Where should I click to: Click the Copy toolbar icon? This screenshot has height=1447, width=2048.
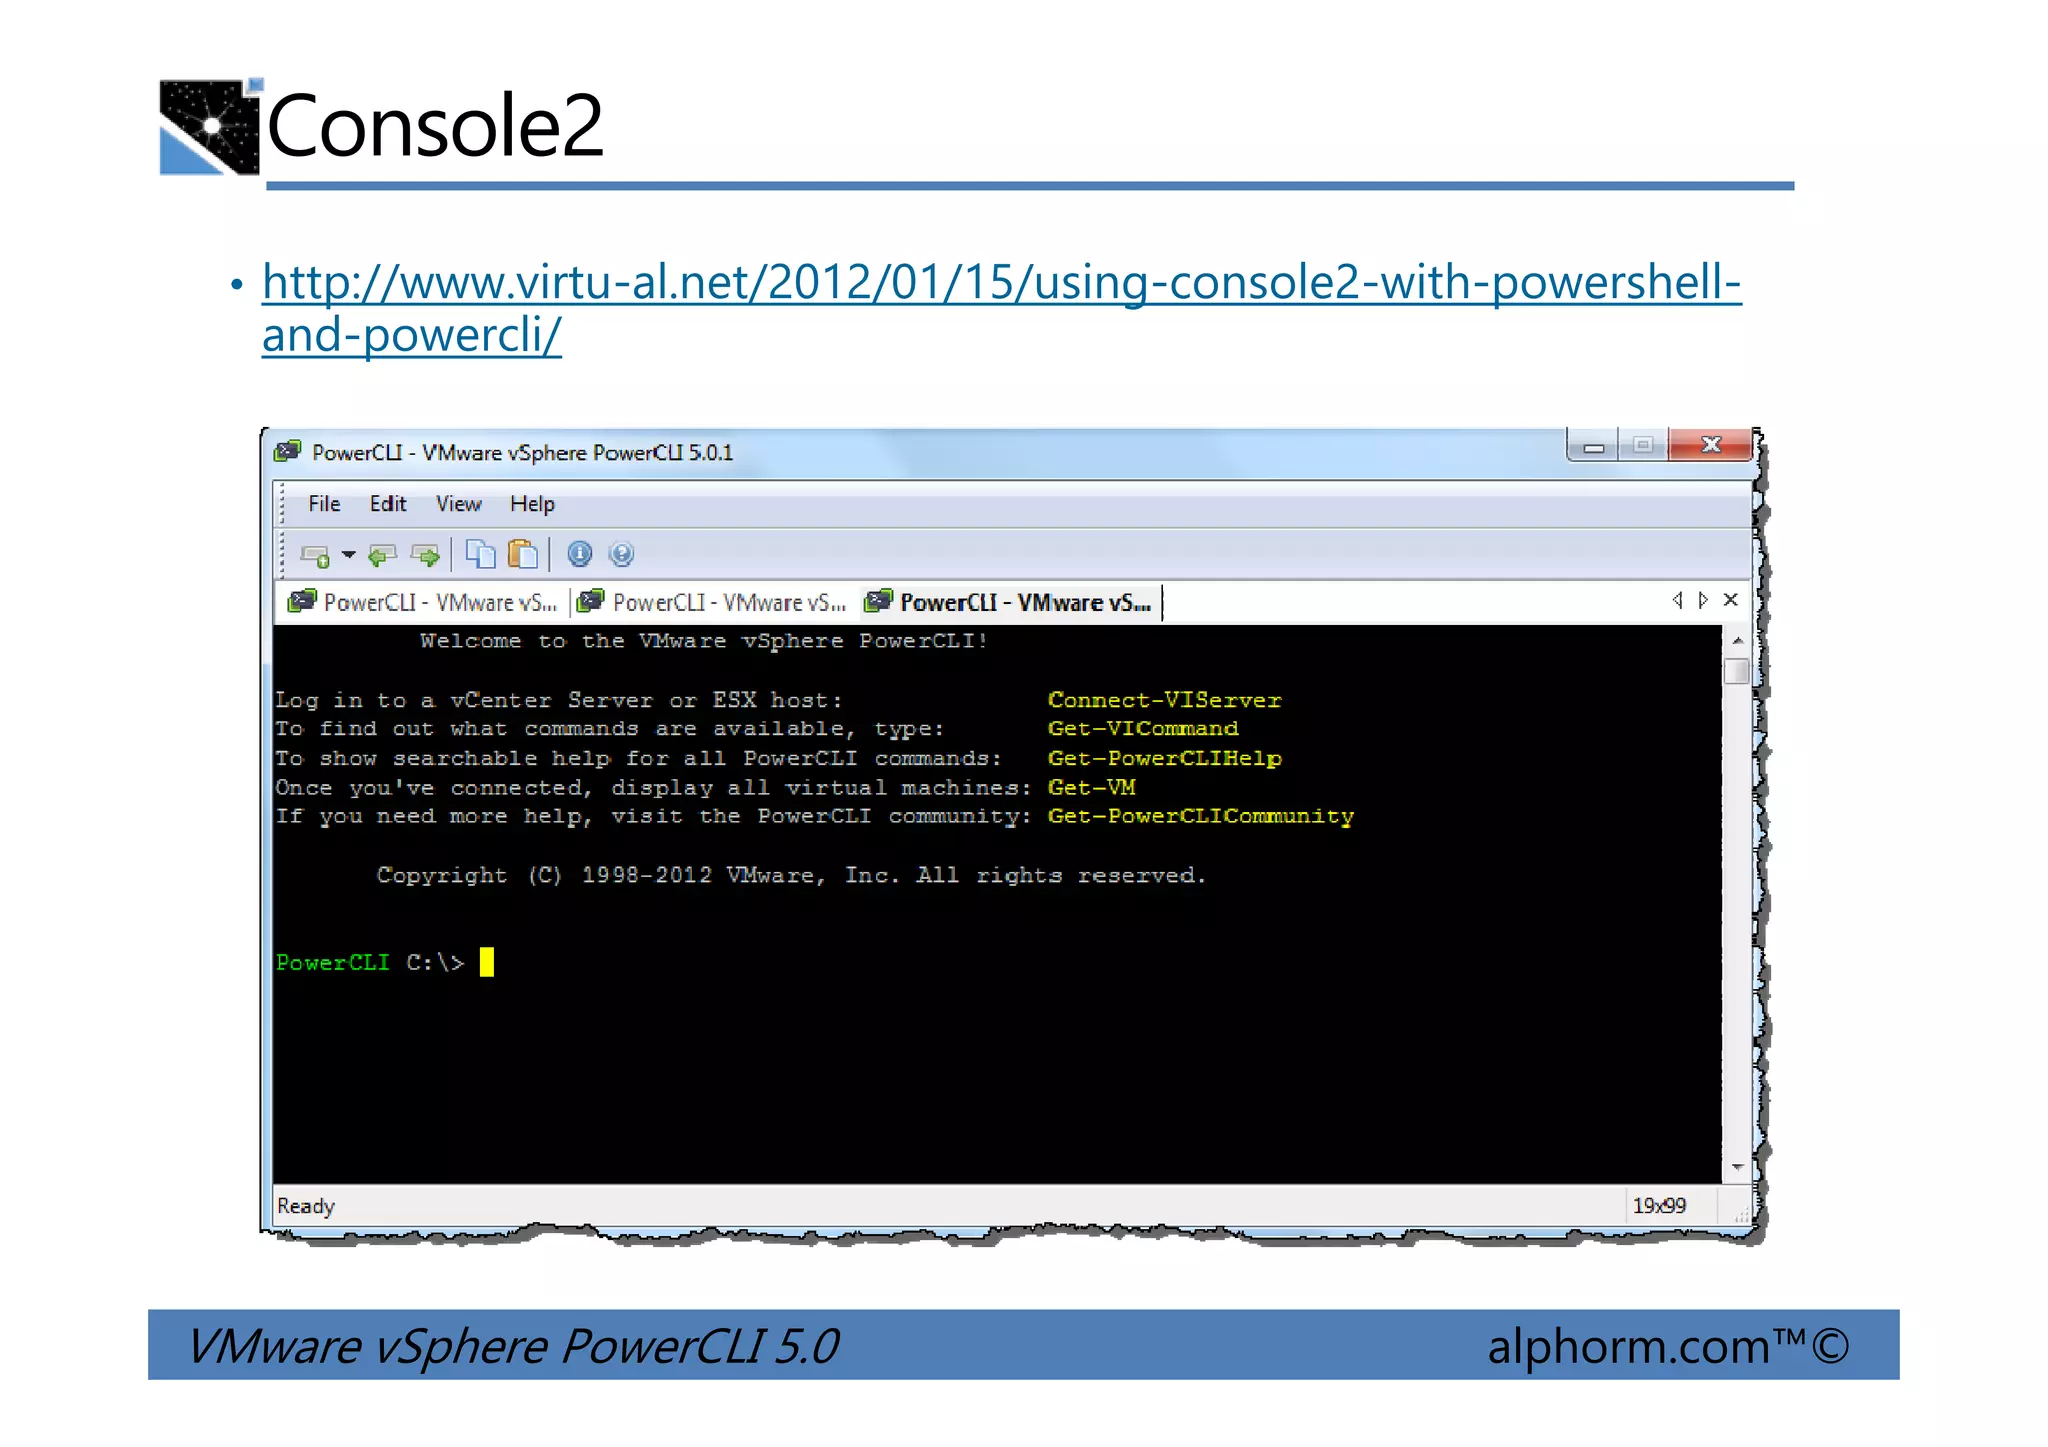[x=481, y=554]
